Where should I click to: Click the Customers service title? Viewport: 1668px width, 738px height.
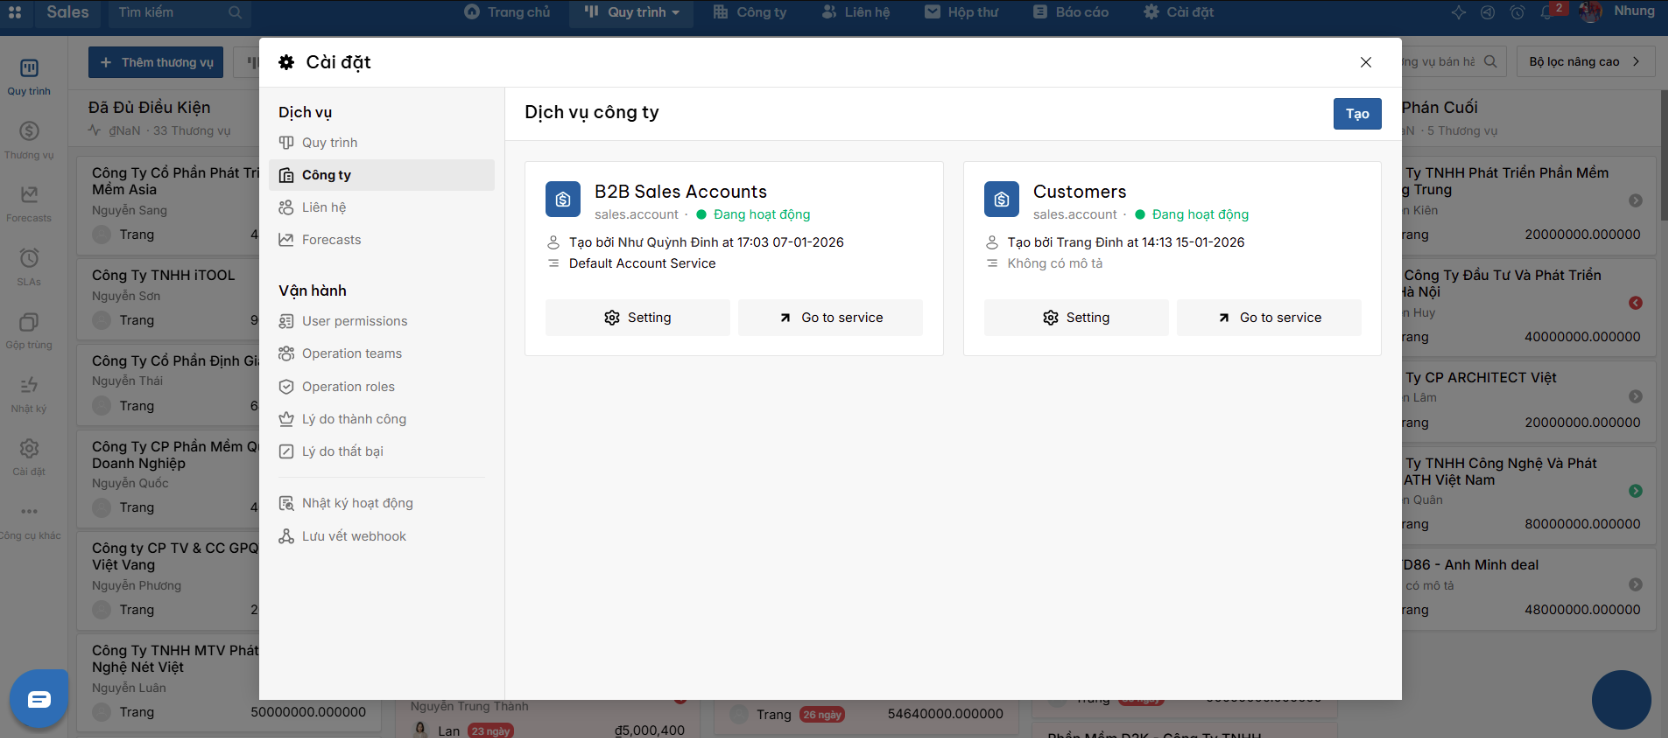pyautogui.click(x=1079, y=192)
